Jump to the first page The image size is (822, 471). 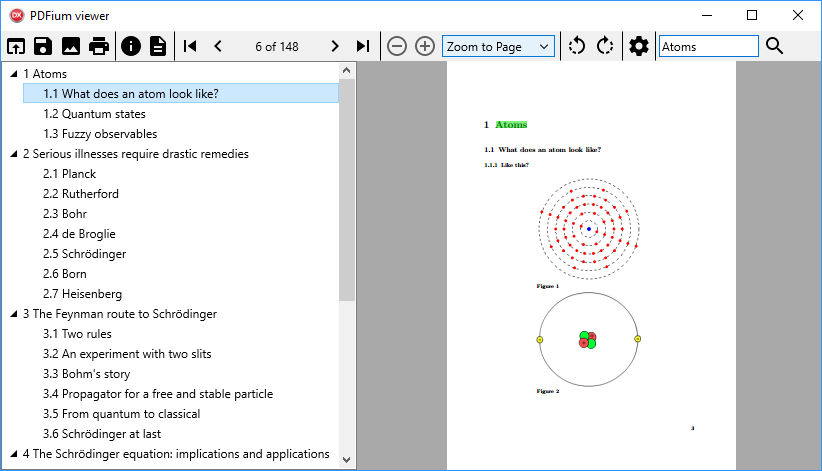tap(190, 47)
